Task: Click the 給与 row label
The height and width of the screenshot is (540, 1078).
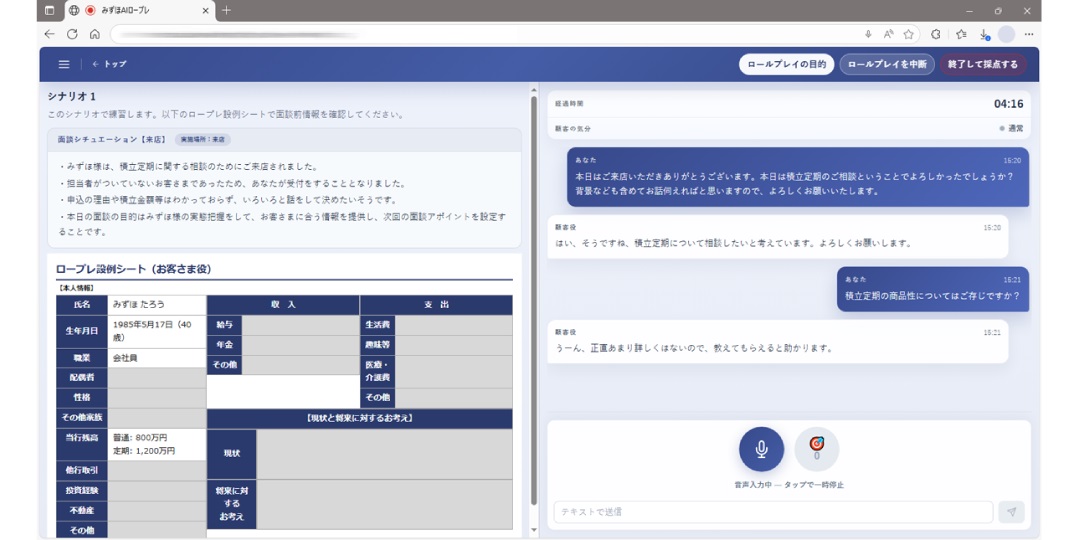Action: pos(225,325)
